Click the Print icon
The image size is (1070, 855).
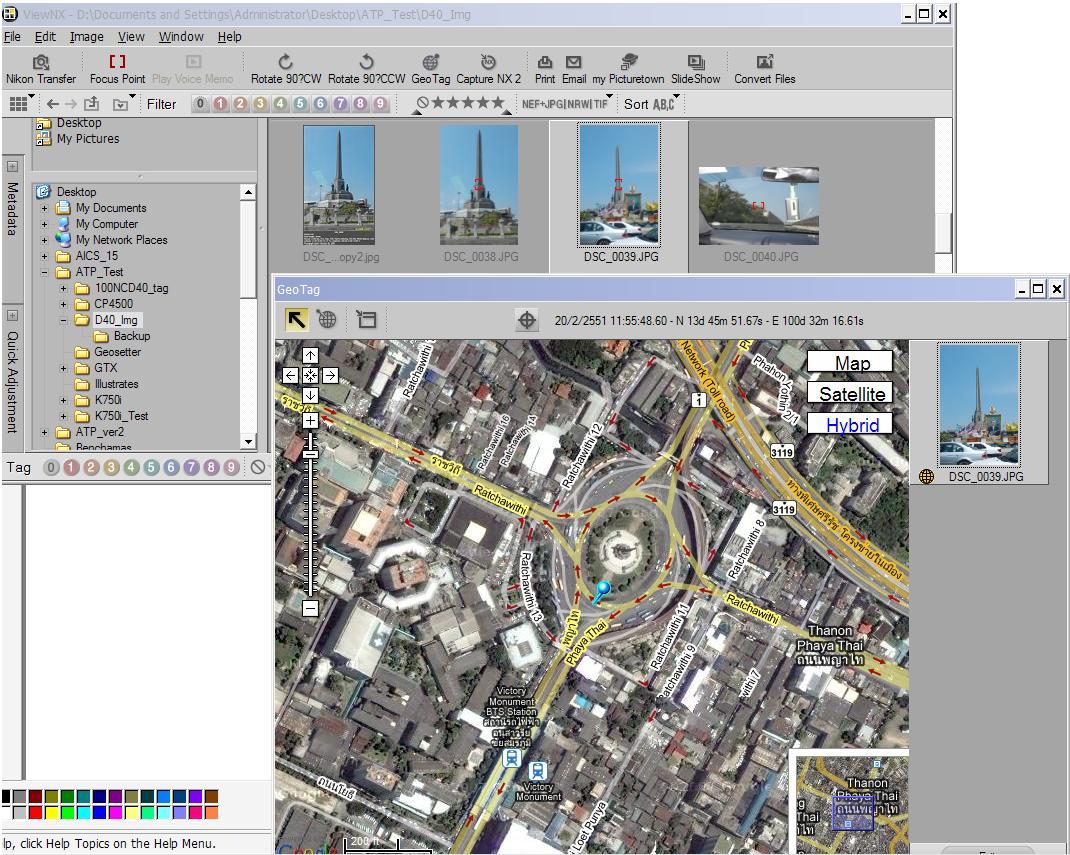tap(545, 70)
